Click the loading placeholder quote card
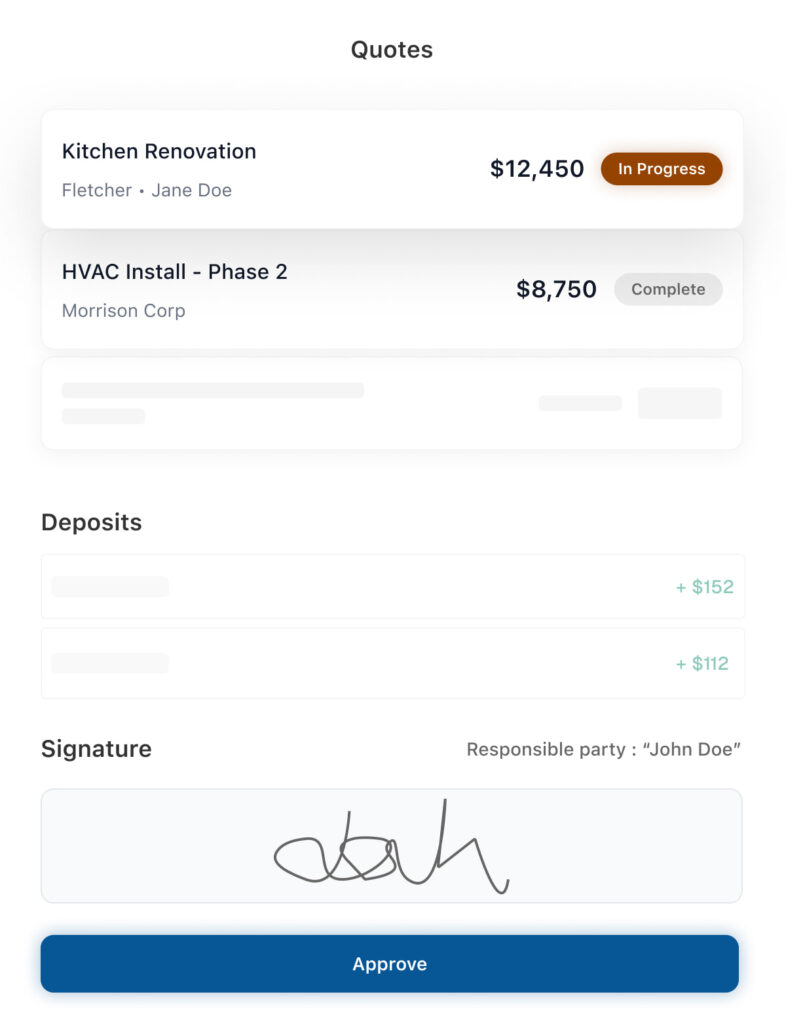The width and height of the screenshot is (786, 1024). 392,403
